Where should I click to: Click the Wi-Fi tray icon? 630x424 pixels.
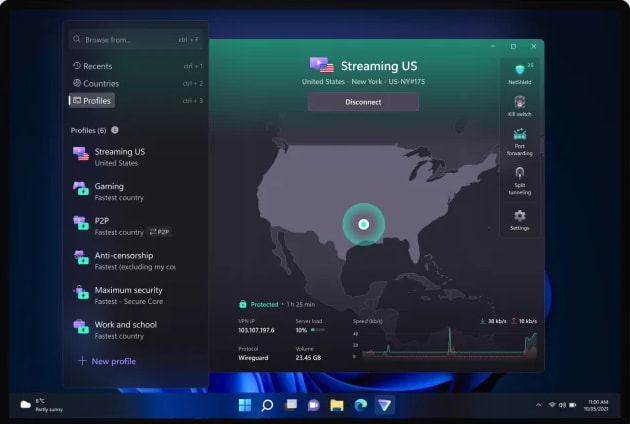552,405
